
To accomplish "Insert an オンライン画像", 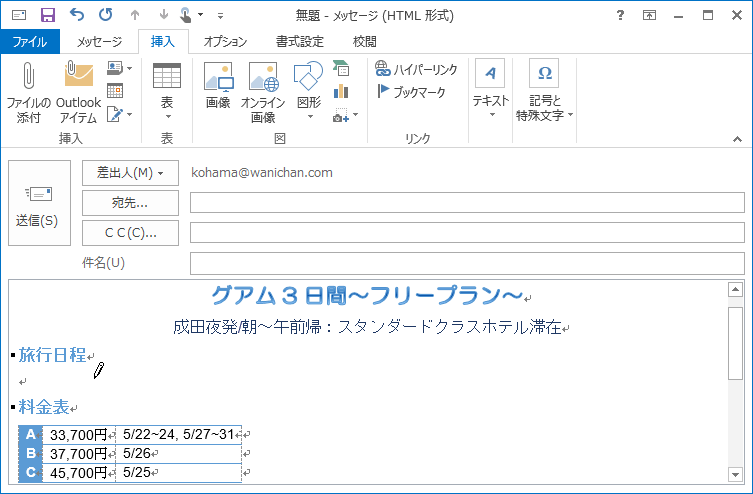I will coord(263,92).
